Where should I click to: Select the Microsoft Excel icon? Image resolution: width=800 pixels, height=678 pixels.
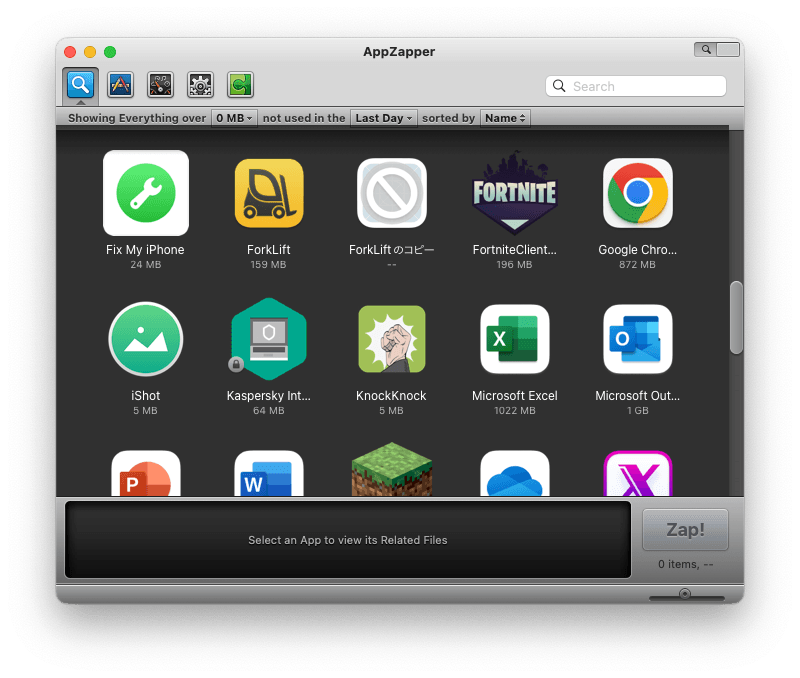(x=514, y=339)
